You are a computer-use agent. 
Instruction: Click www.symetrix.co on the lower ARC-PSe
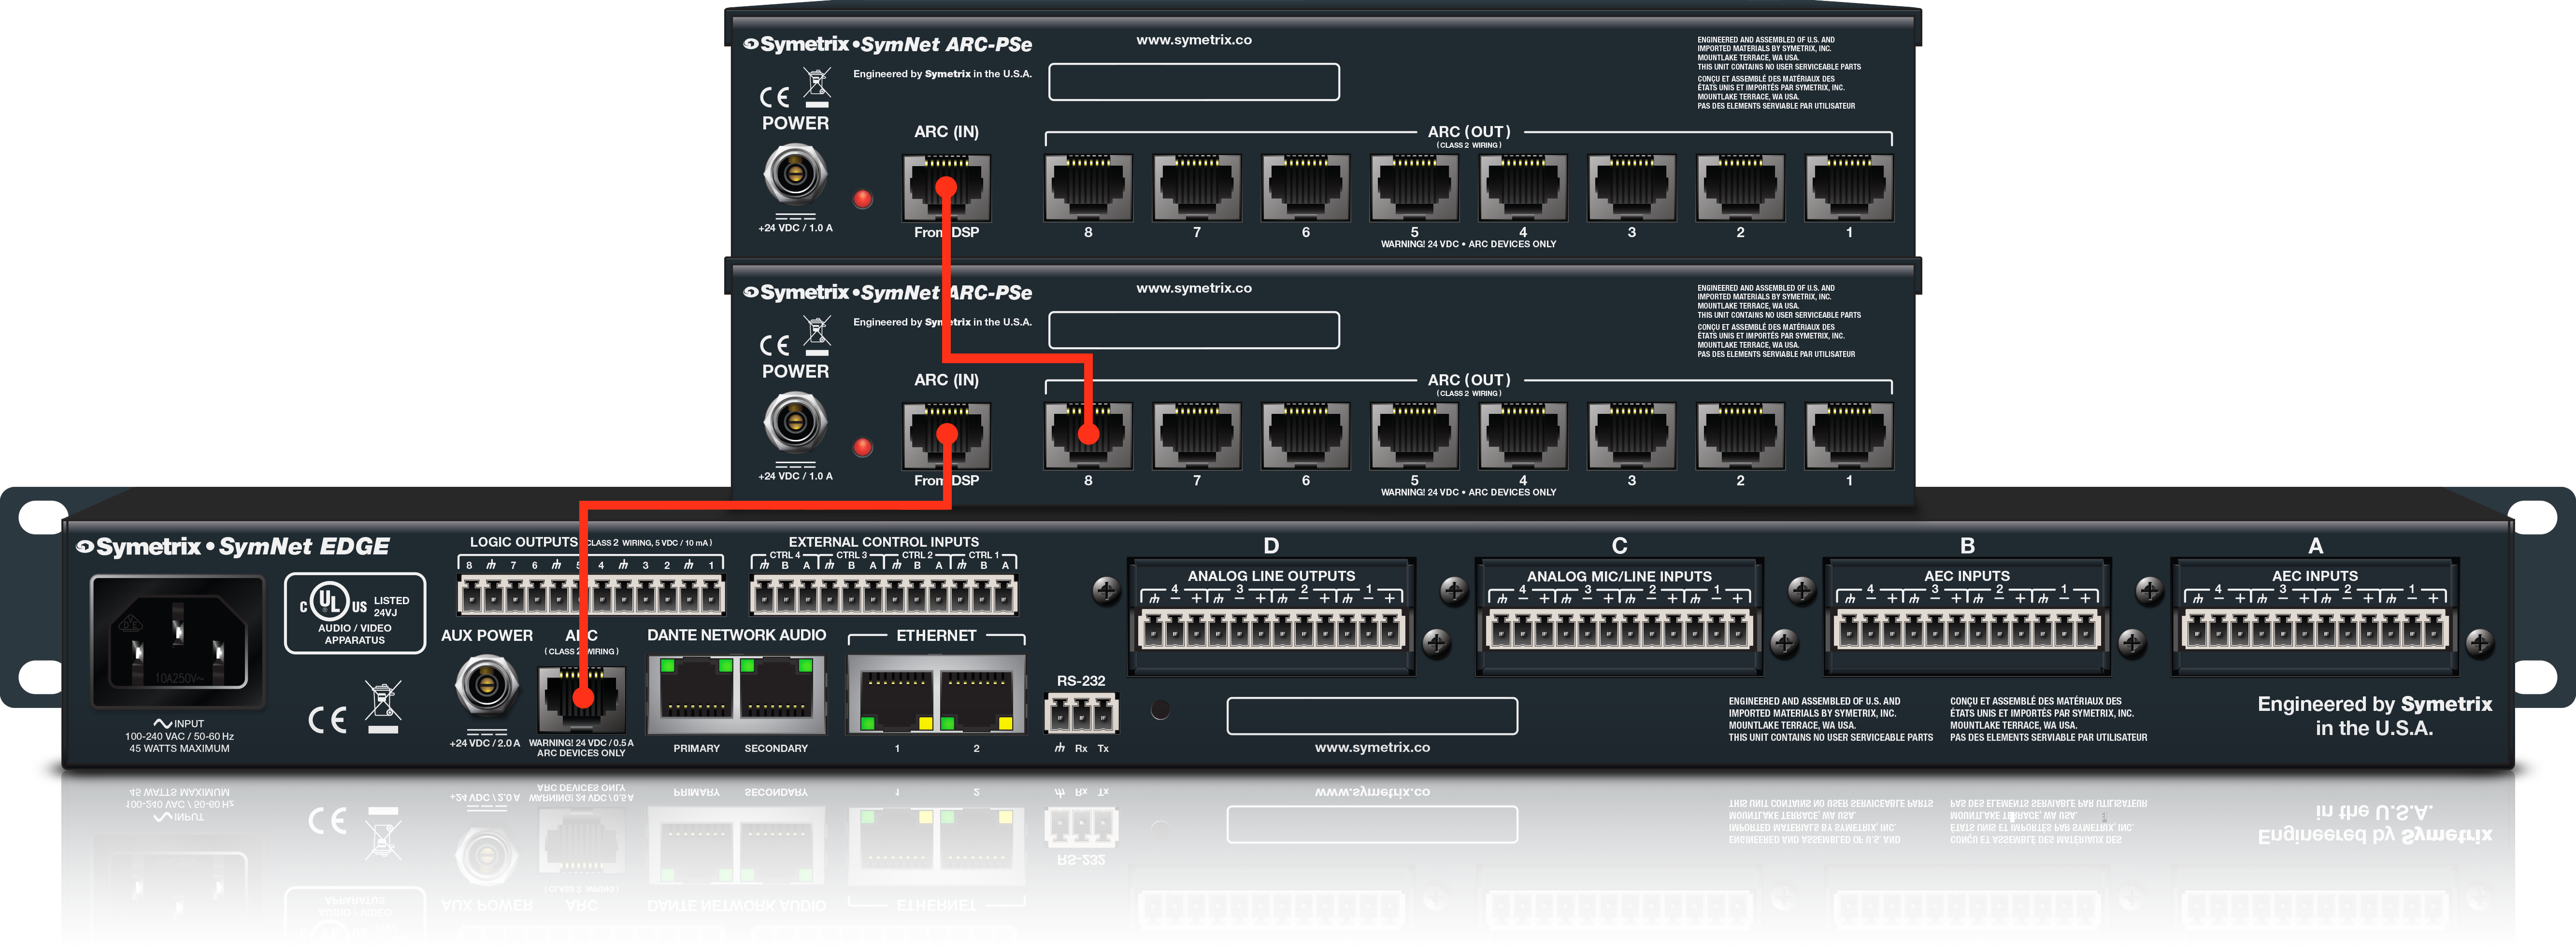point(1194,288)
